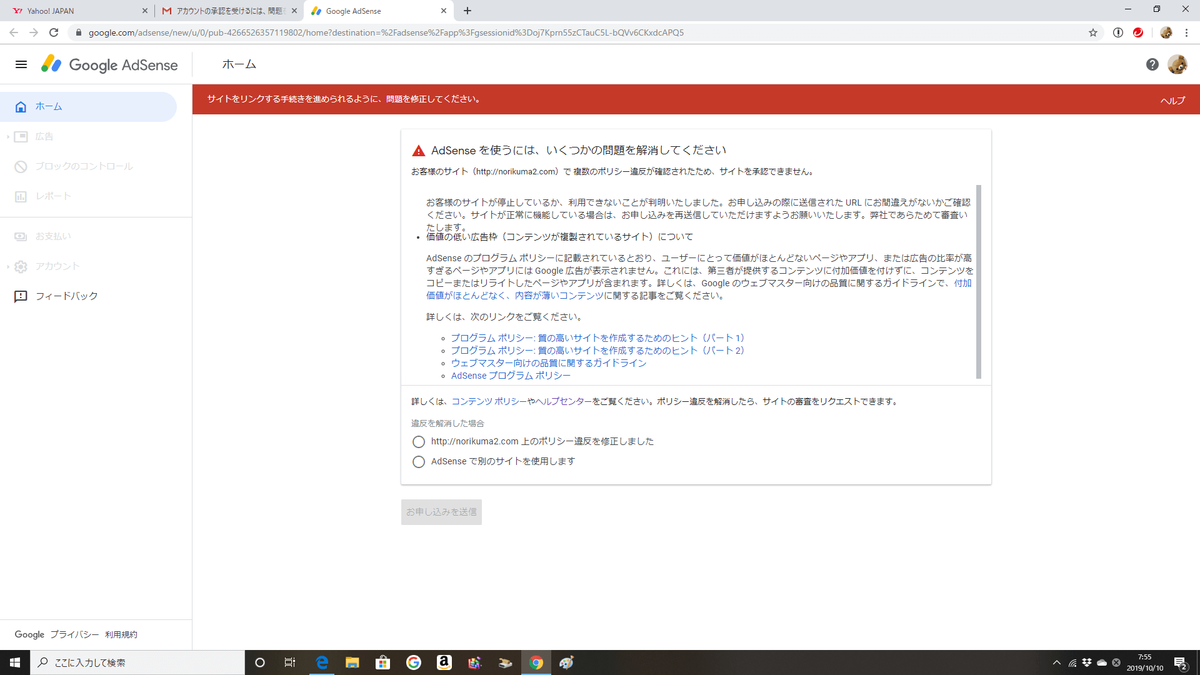Open Dropbox tray icon
The image size is (1200, 675).
click(1087, 662)
